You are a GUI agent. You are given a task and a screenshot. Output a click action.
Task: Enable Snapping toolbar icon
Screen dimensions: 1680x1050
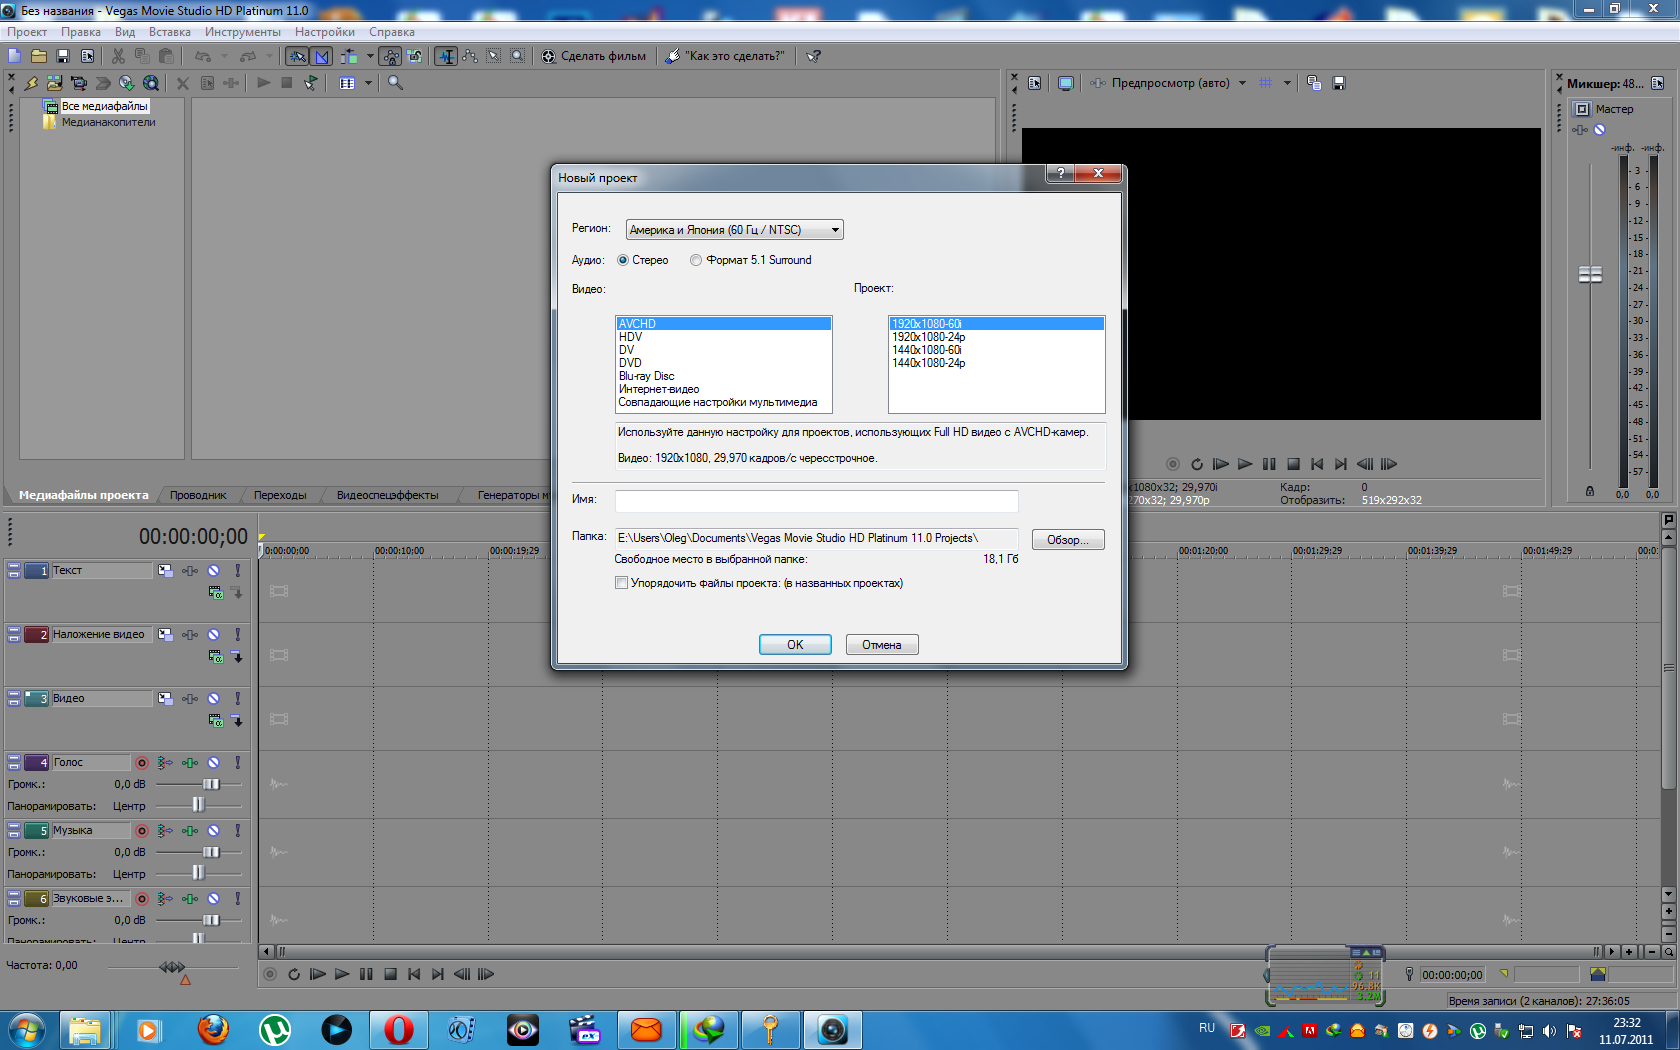click(x=297, y=56)
